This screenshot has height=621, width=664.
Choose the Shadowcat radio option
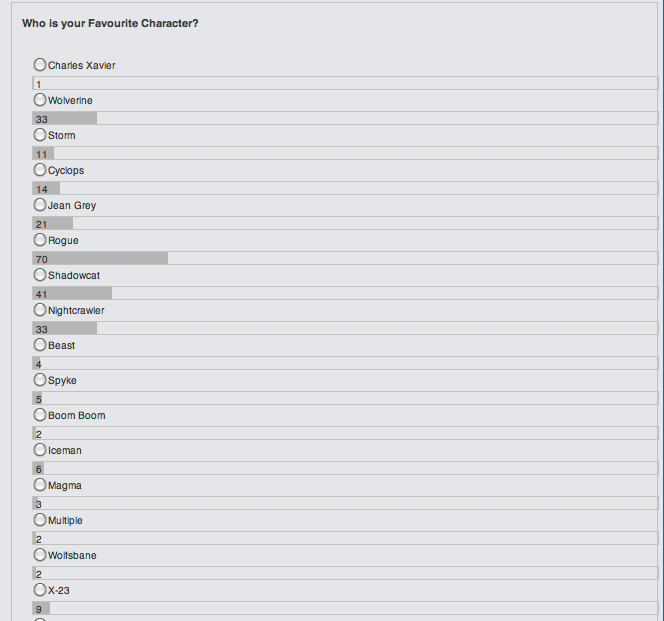pyautogui.click(x=40, y=275)
